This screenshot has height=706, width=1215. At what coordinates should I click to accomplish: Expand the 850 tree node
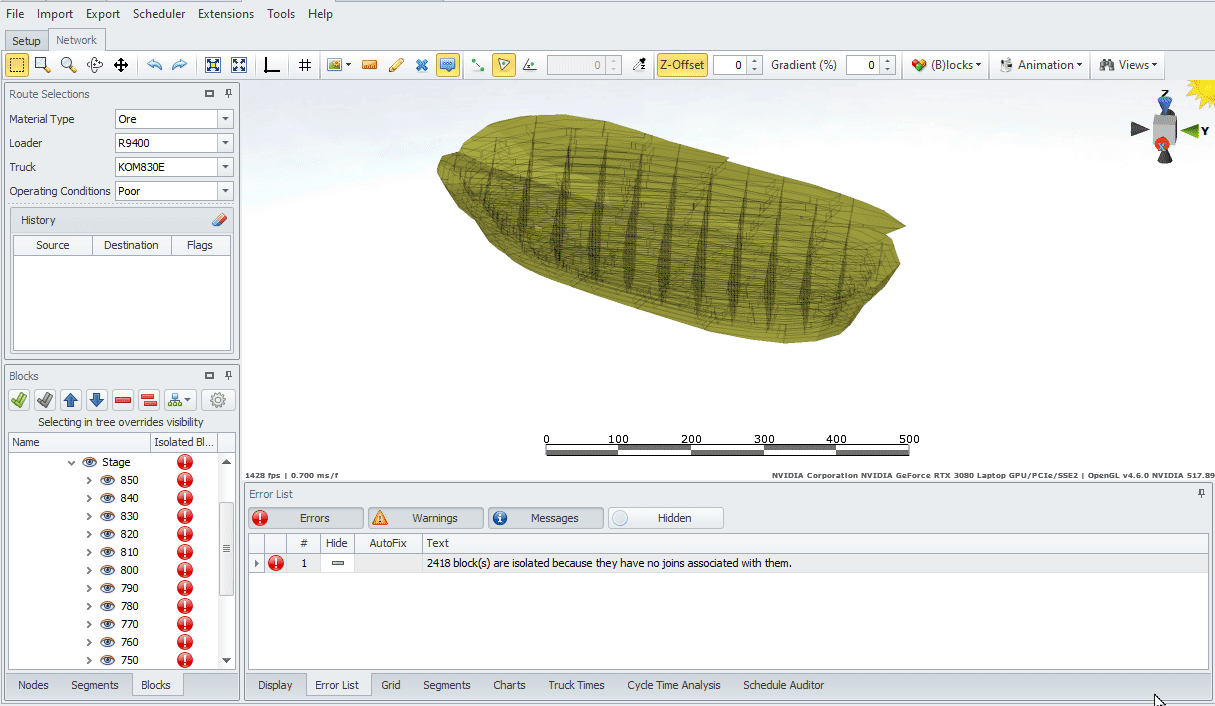[89, 480]
